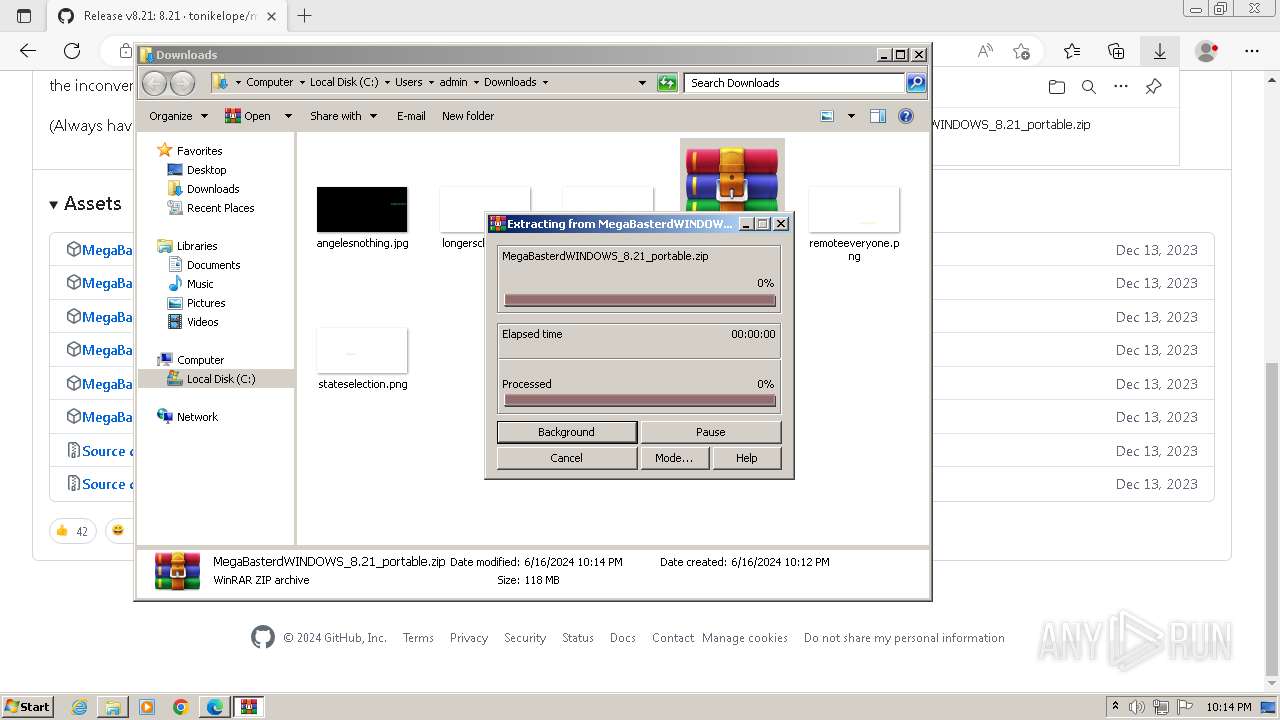Open the GitHub Security footer link
1280x720 pixels.
click(525, 638)
